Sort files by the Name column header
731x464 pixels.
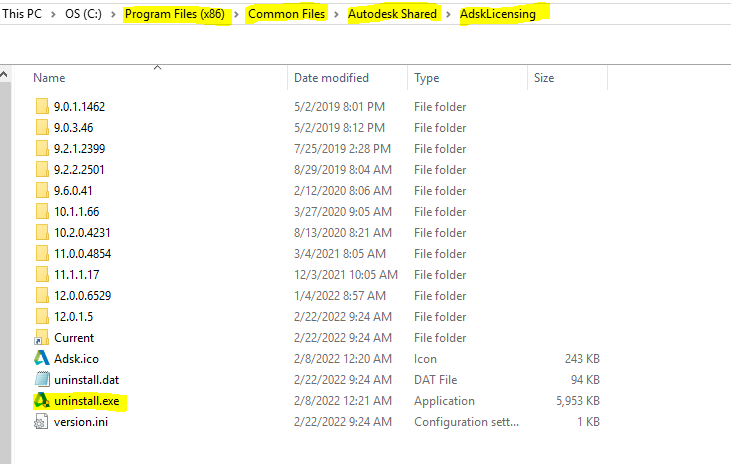click(x=49, y=78)
